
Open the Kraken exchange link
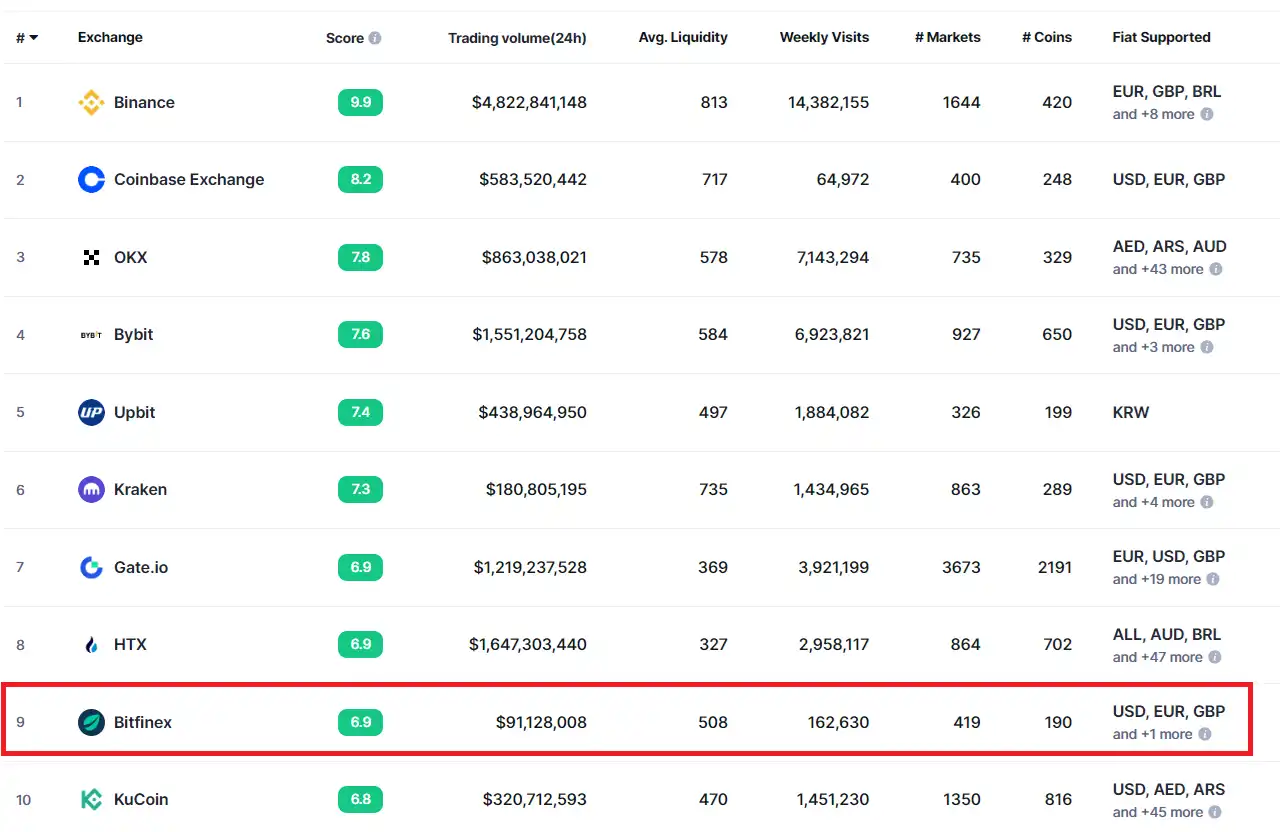[140, 490]
